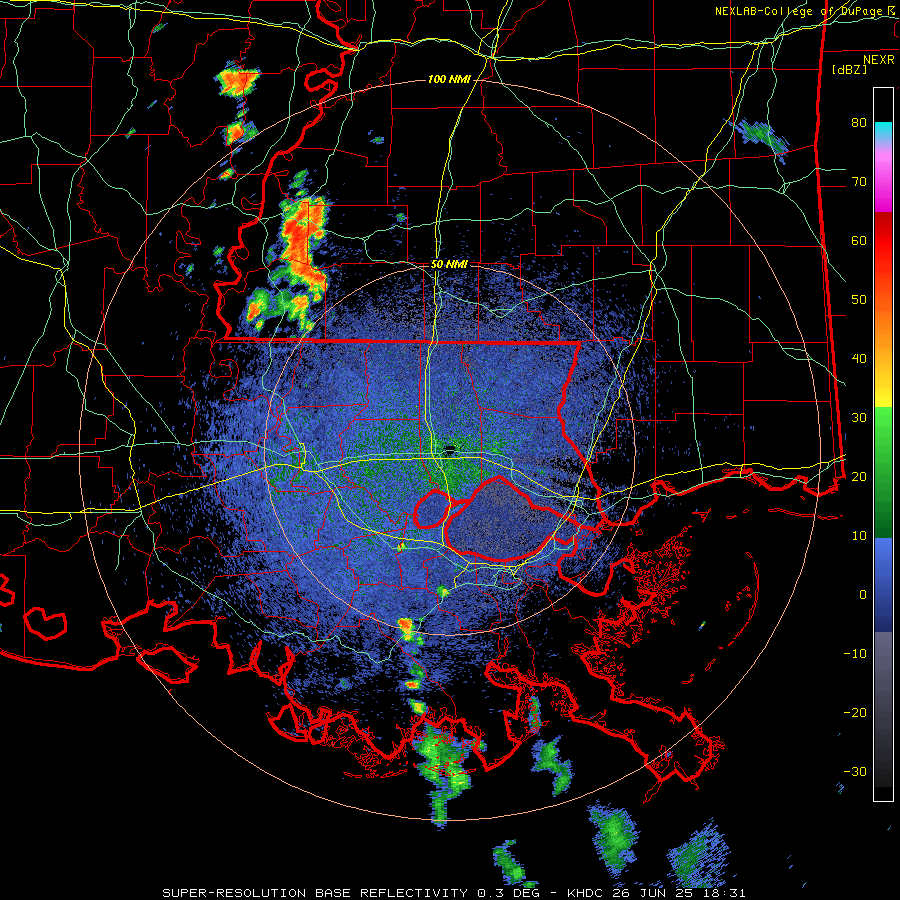This screenshot has height=900, width=900.
Task: Click the 10 value on the dBZ scale
Action: [859, 536]
